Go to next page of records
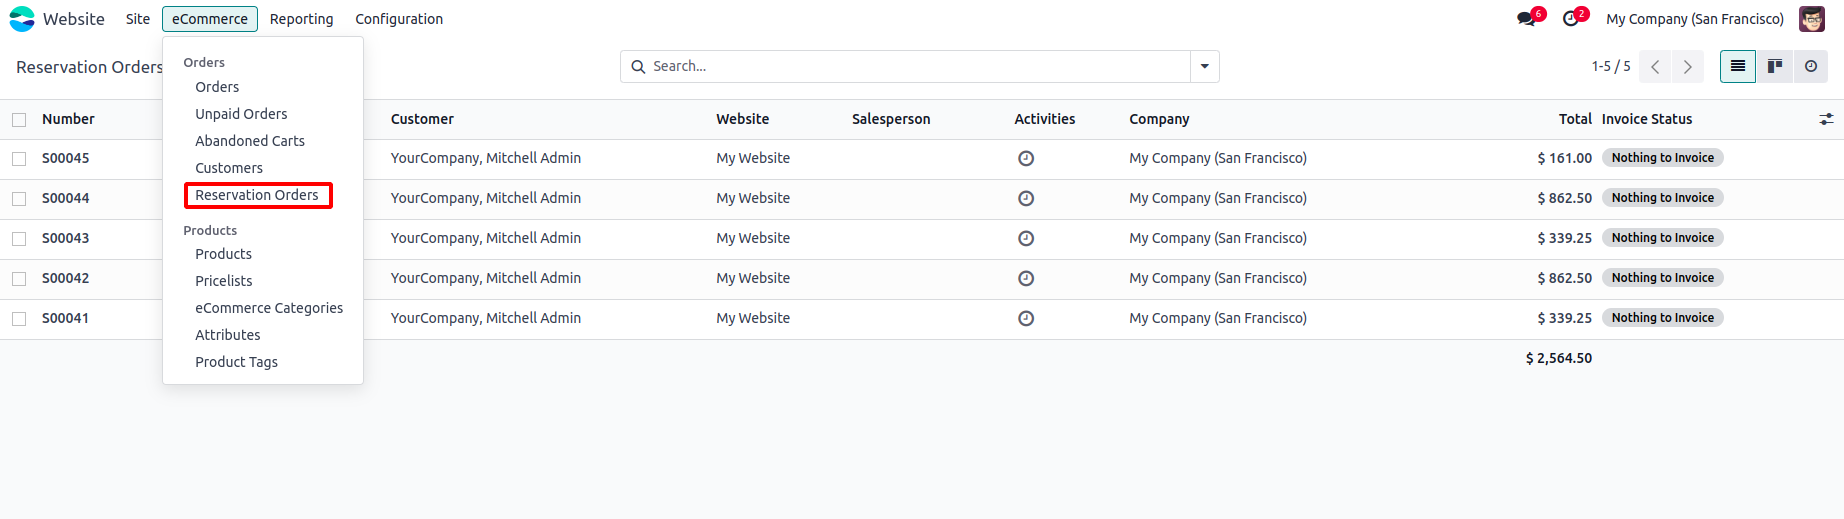The image size is (1844, 519). click(x=1688, y=67)
